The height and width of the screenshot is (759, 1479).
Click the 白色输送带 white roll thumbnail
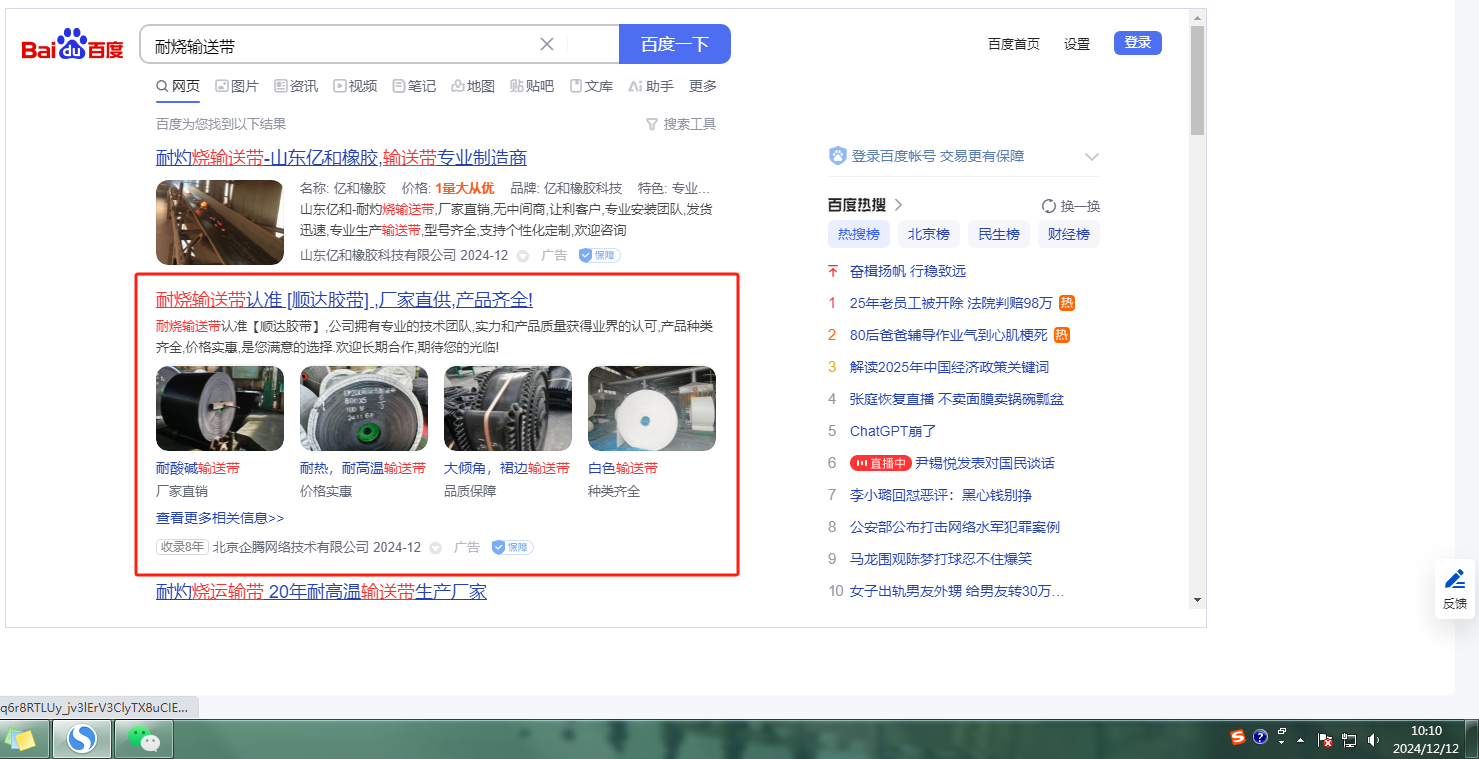[x=652, y=409]
